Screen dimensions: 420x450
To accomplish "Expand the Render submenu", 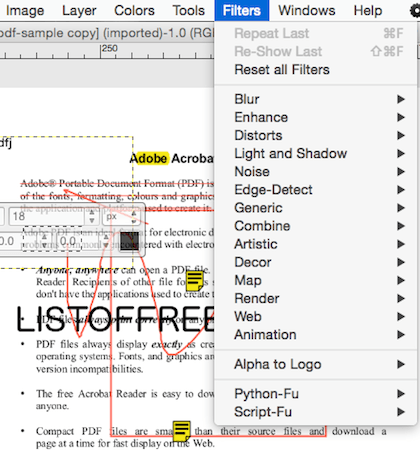I will click(x=315, y=298).
